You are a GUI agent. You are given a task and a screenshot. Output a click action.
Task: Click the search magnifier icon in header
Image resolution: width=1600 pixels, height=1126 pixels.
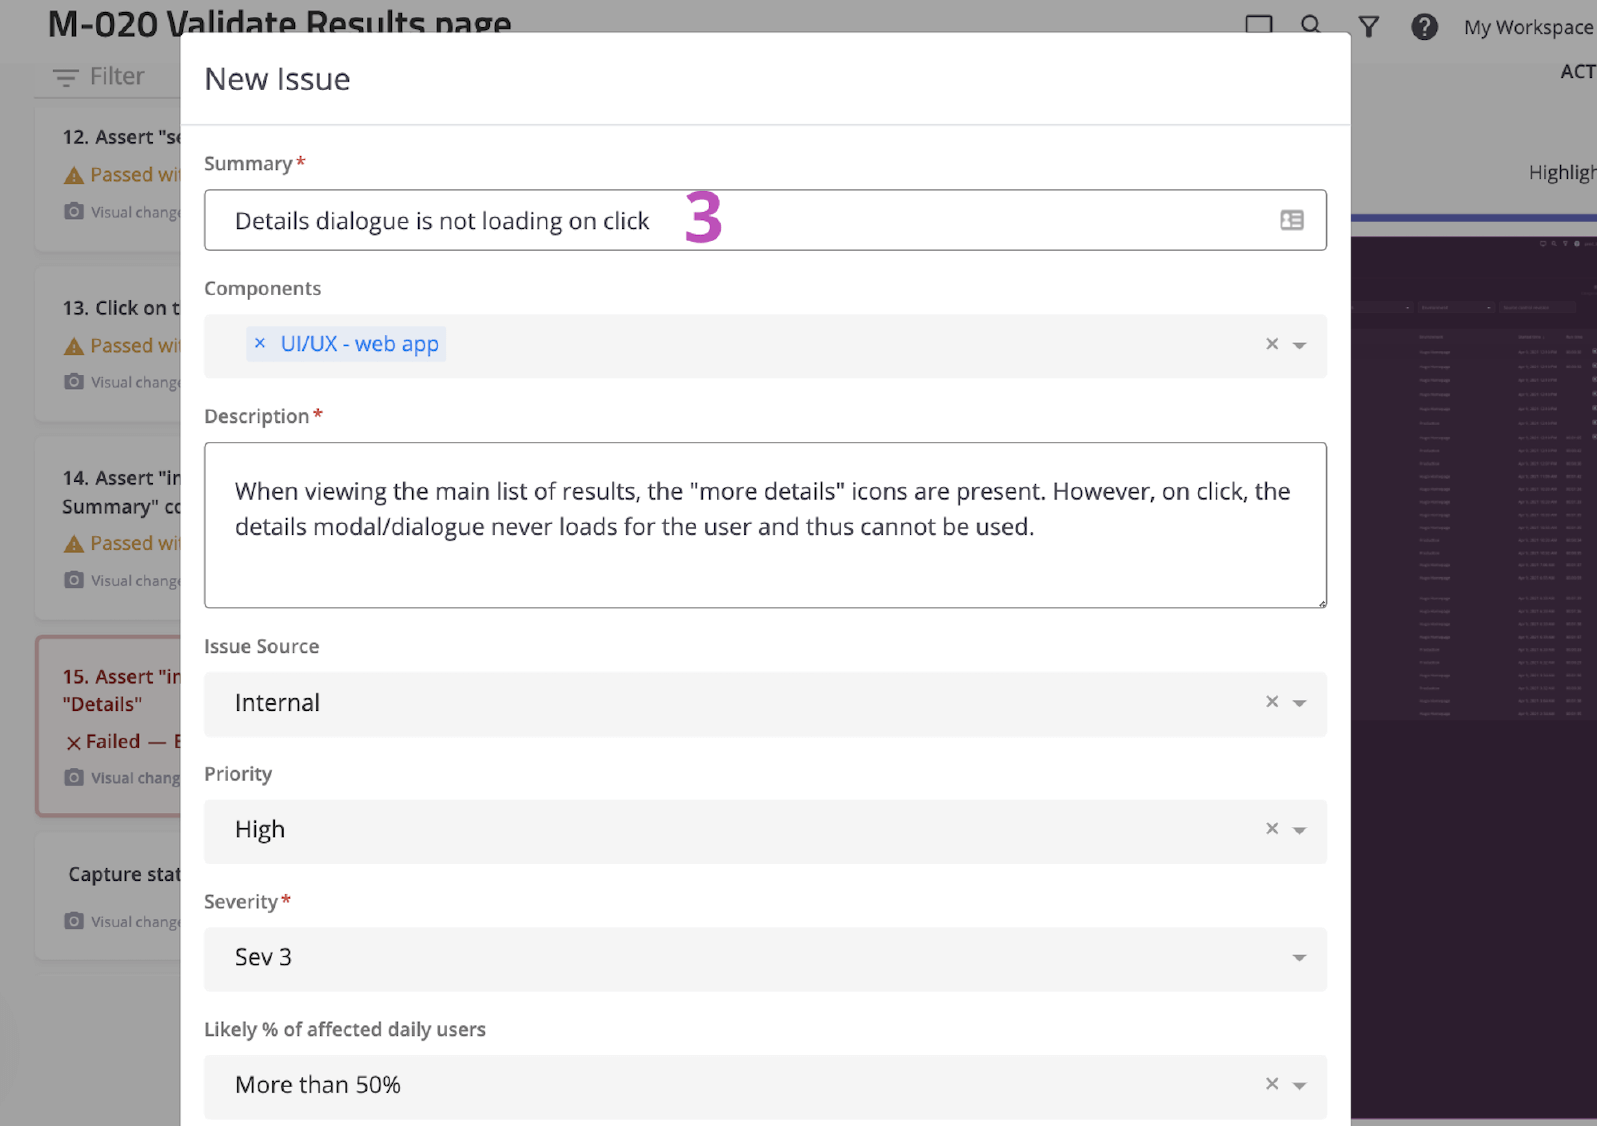1310,24
